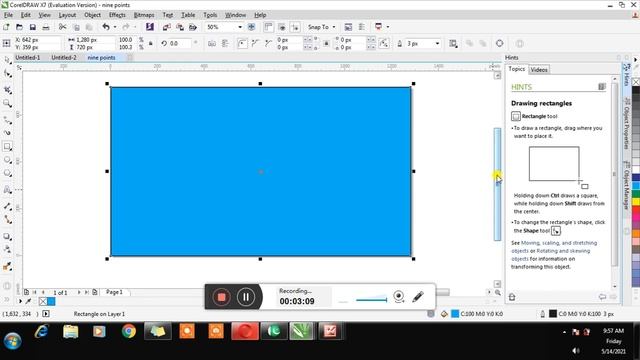The image size is (640, 360).
Task: Select the Parallel Dimension tool
Action: coord(7,206)
